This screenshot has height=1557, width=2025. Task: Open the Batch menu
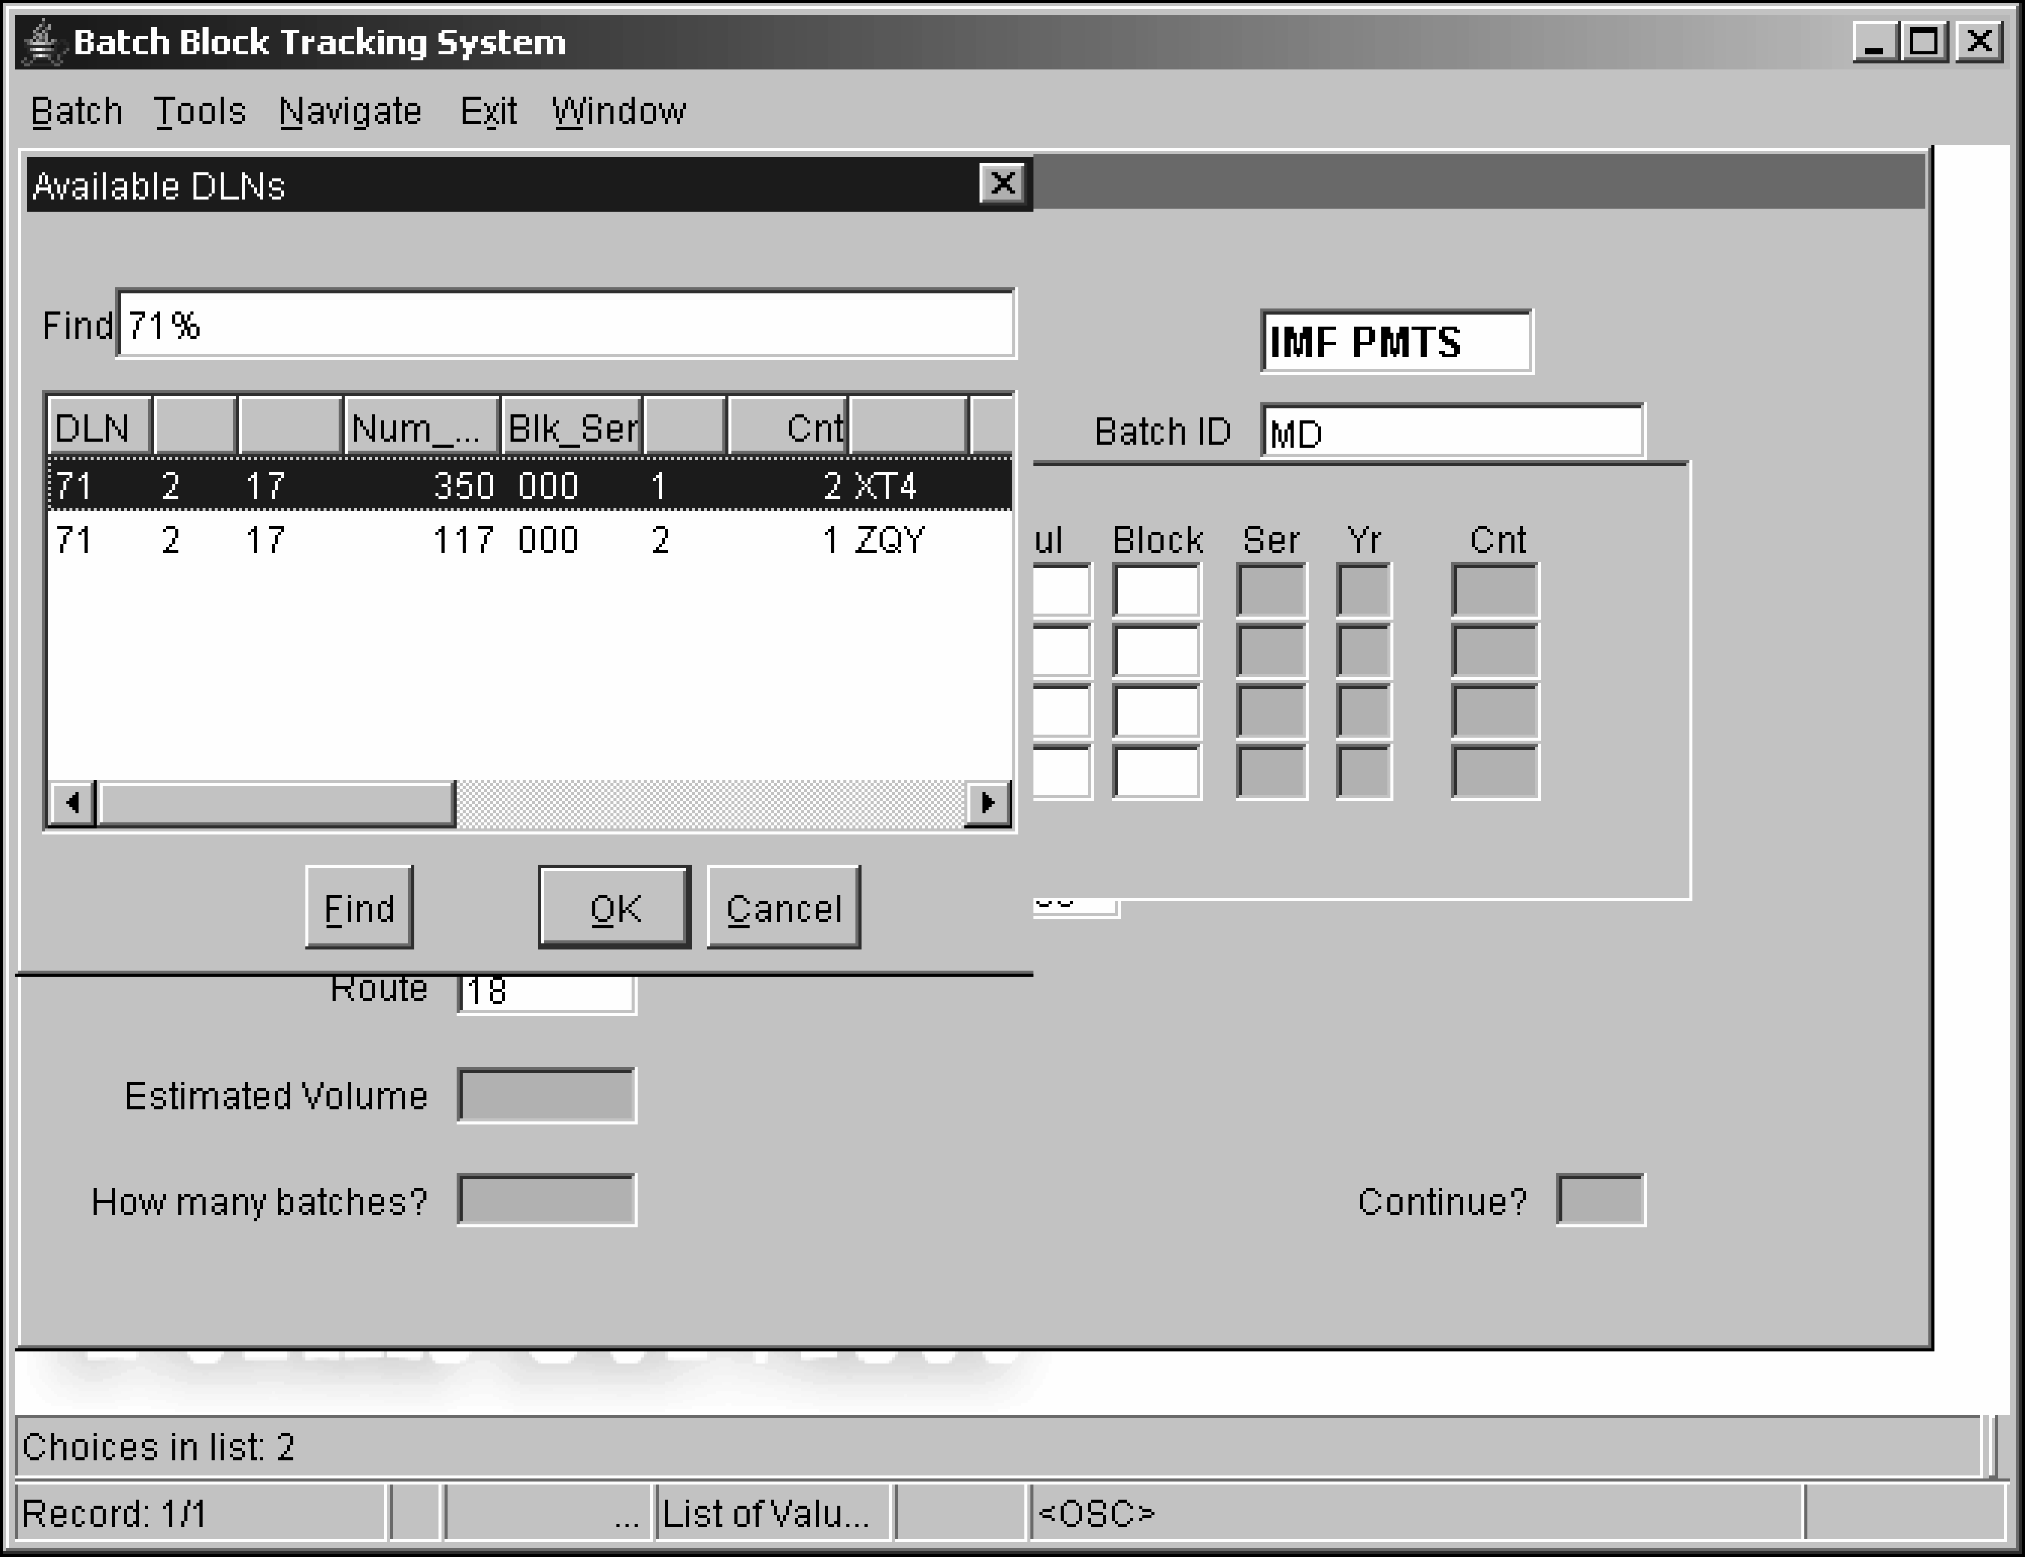(x=76, y=111)
